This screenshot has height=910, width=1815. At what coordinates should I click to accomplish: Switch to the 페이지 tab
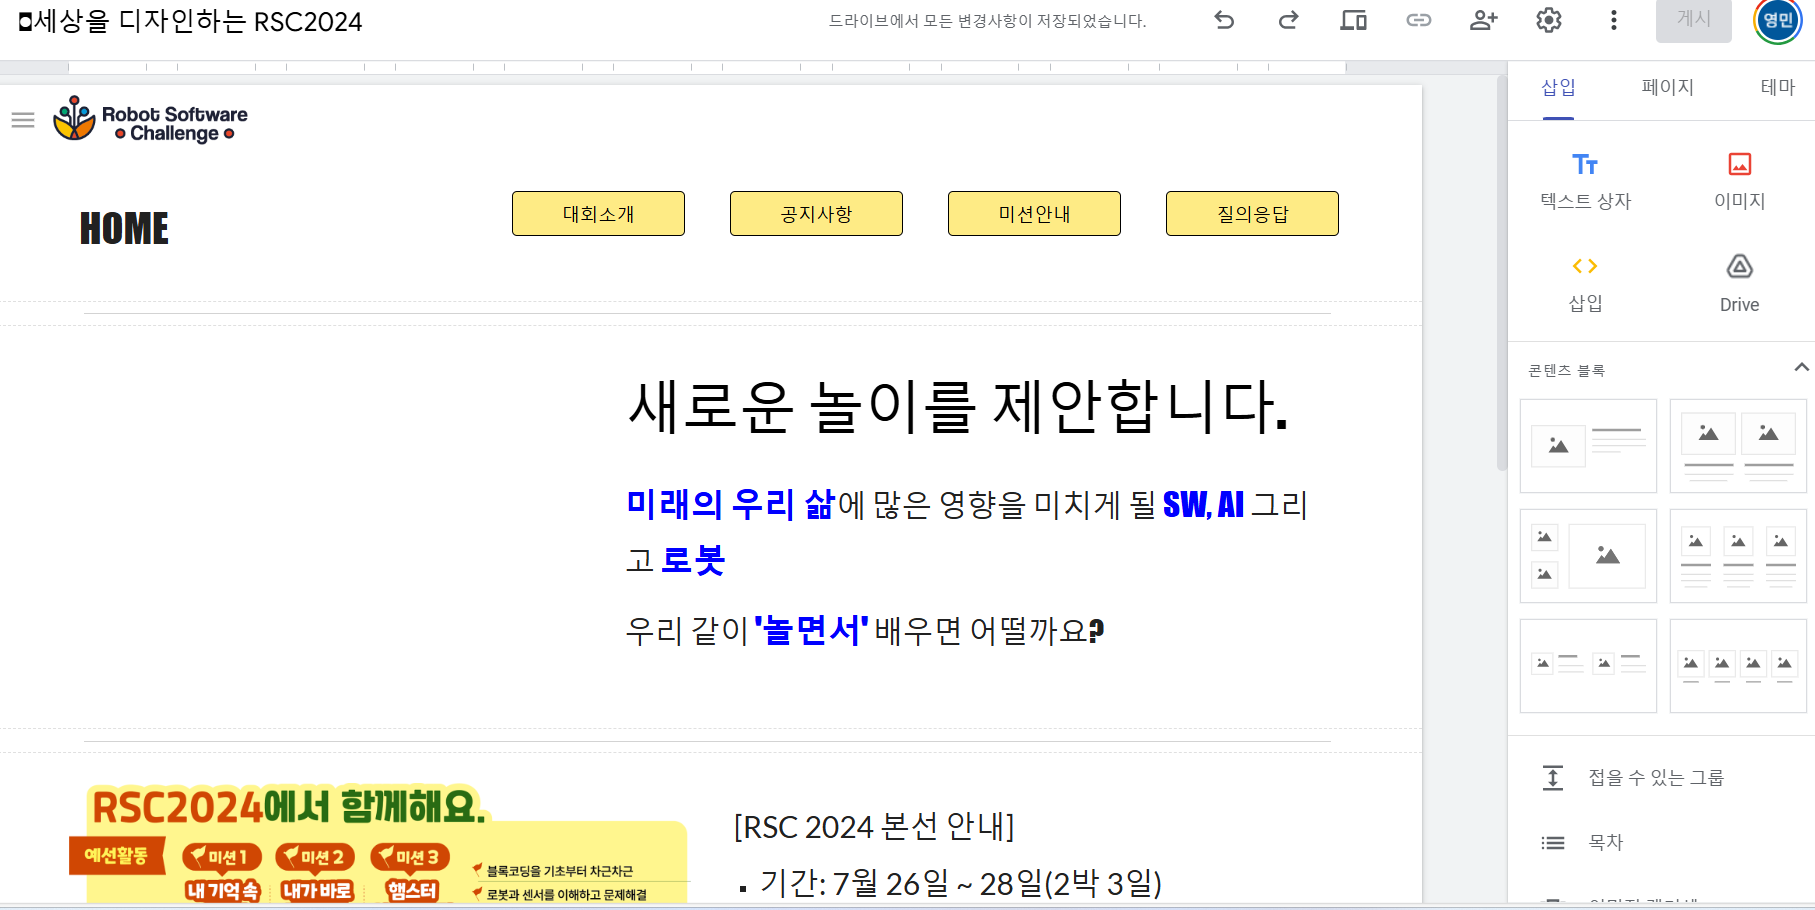click(x=1667, y=88)
